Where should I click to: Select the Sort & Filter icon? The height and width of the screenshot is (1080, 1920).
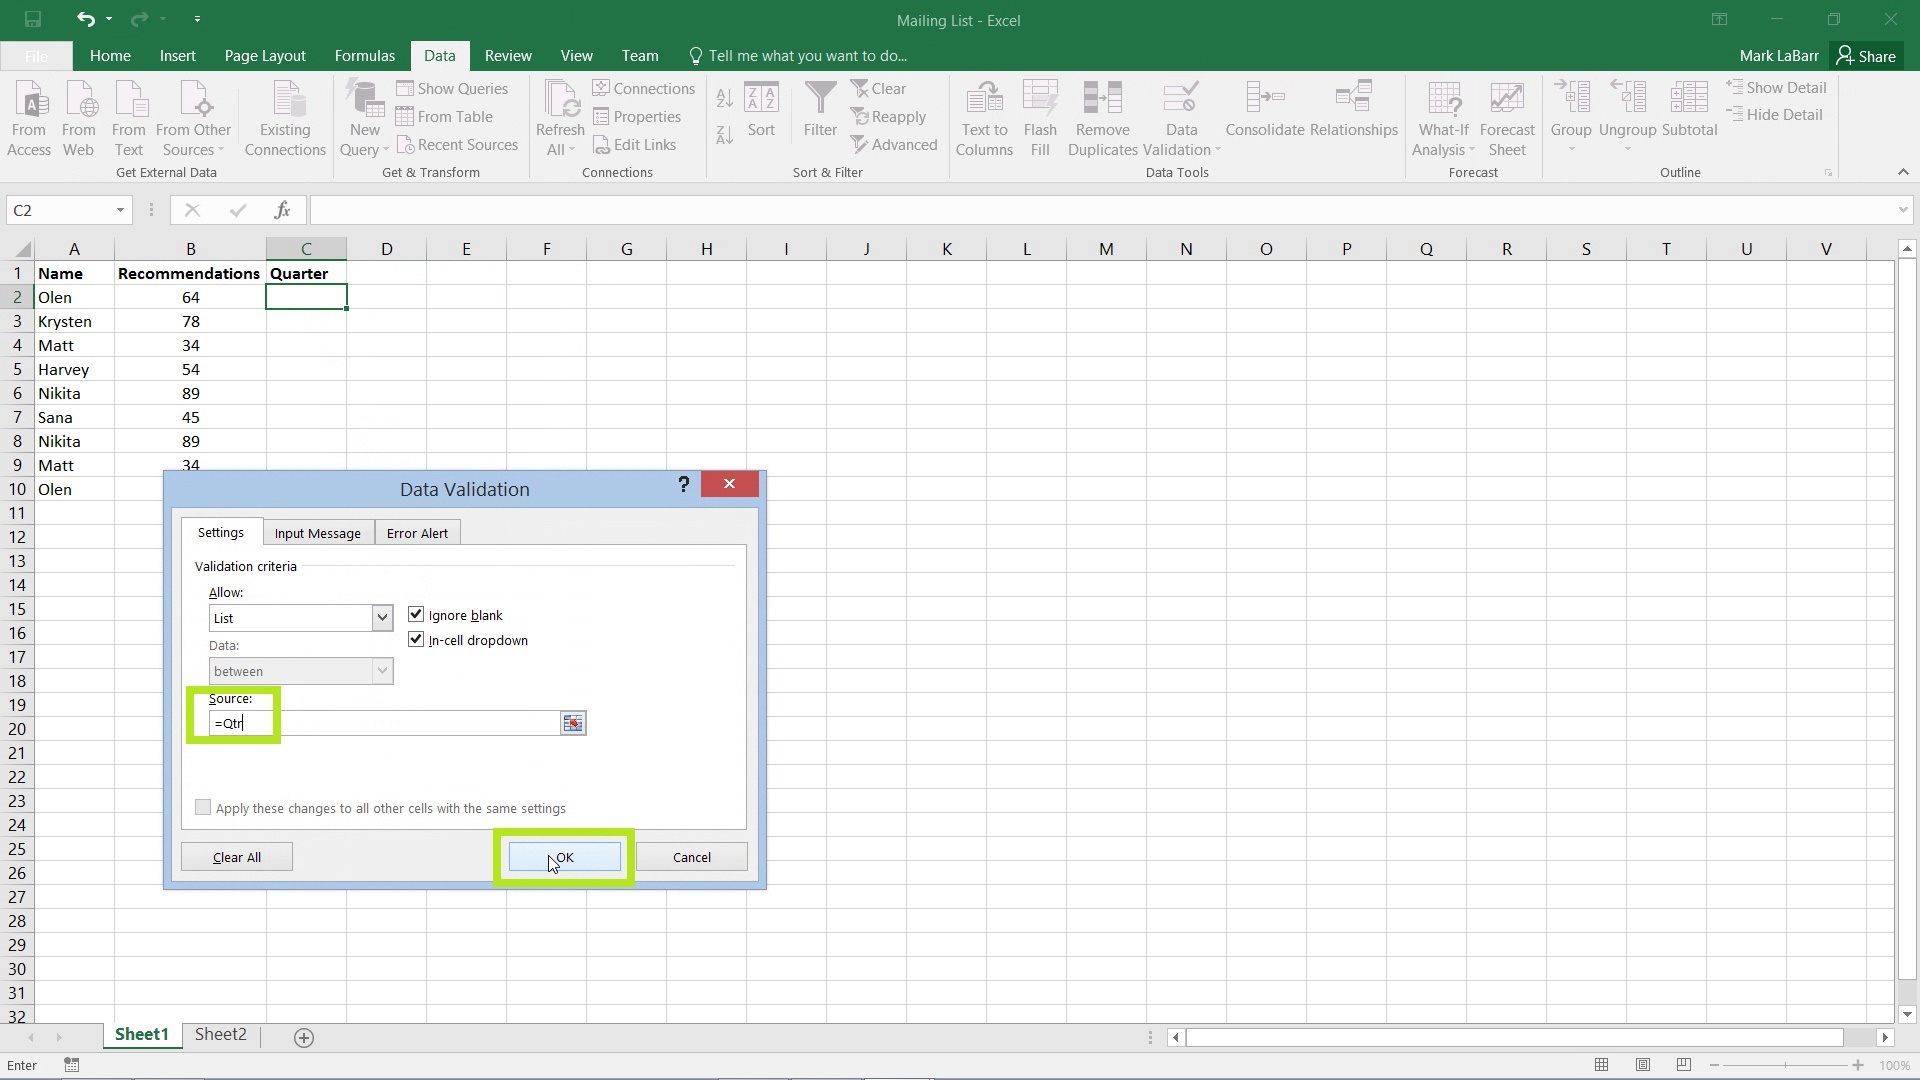tap(827, 171)
